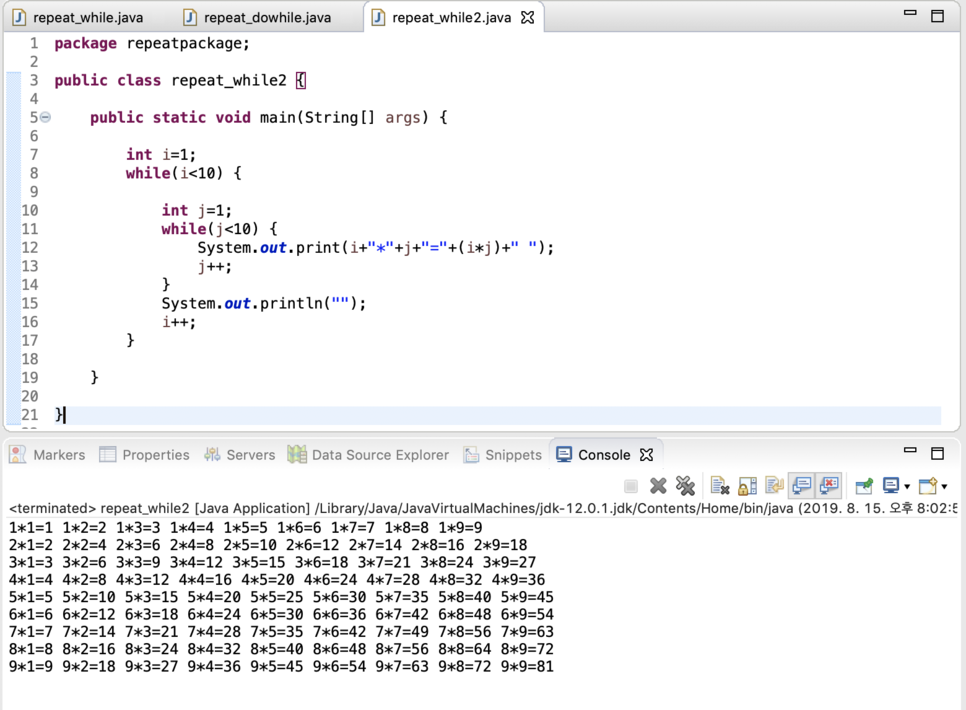The height and width of the screenshot is (710, 966).
Task: Click the Open Console icon
Action: tap(928, 486)
